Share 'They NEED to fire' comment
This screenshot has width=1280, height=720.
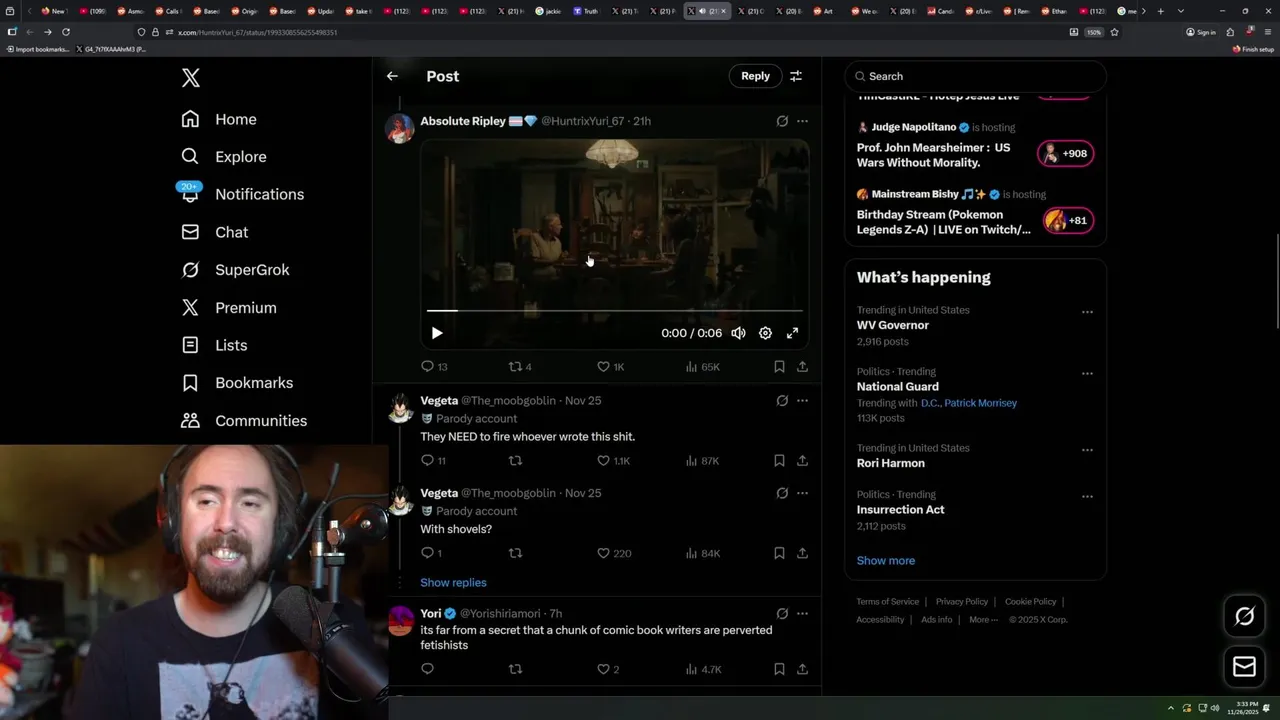pyautogui.click(x=802, y=461)
